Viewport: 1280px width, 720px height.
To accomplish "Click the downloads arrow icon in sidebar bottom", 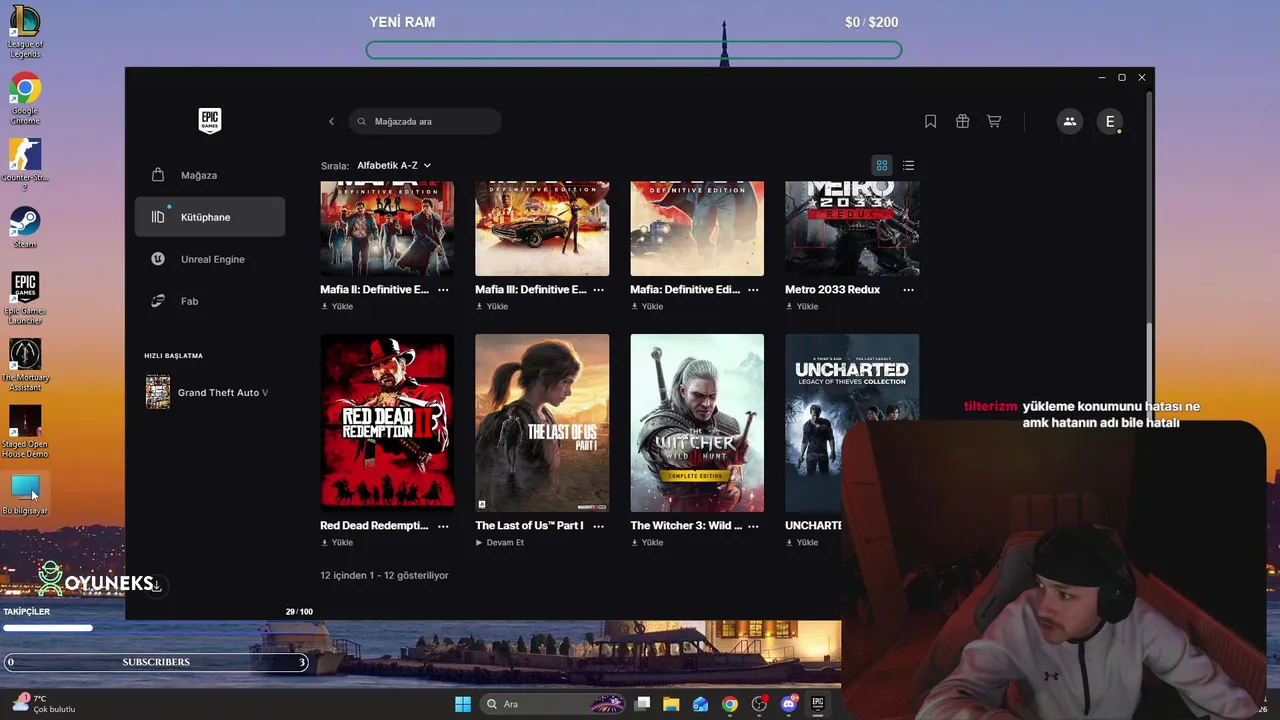I will point(157,586).
